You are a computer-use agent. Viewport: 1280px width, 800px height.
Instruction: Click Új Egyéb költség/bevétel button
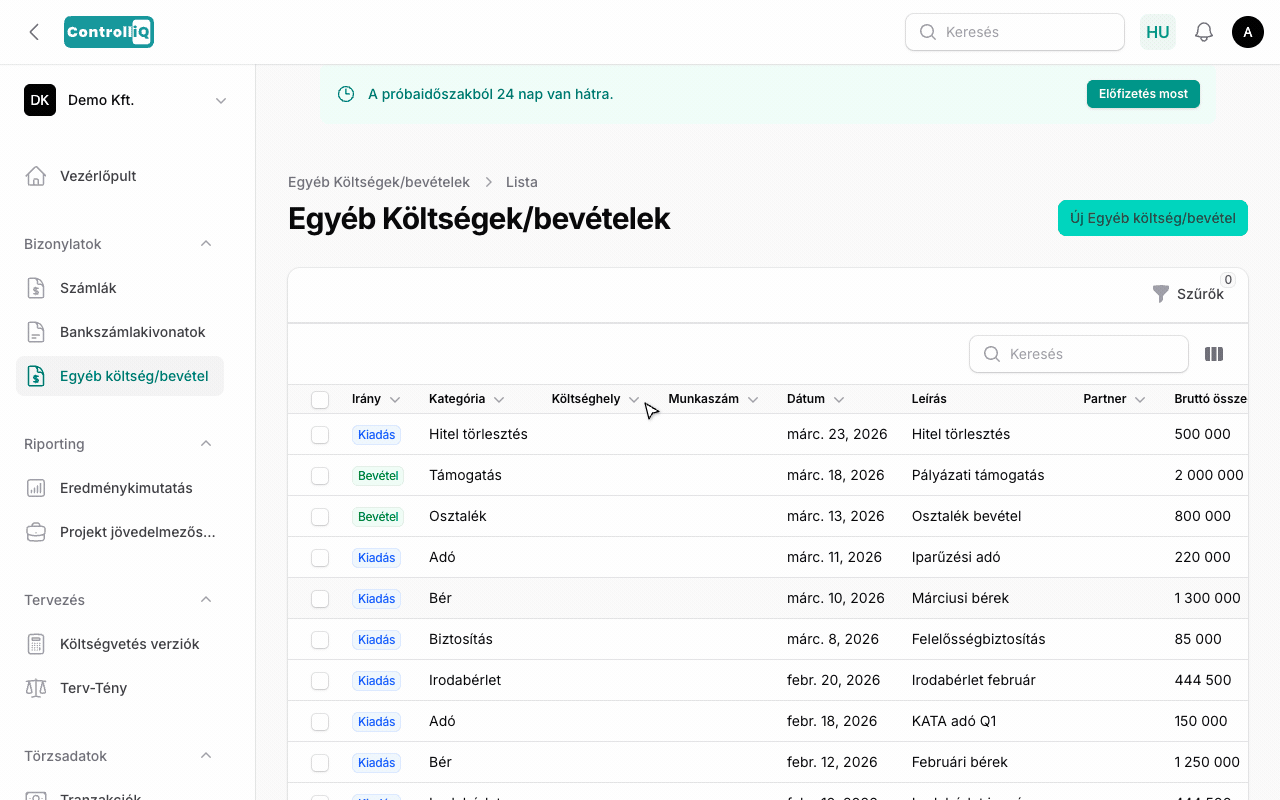(1153, 218)
